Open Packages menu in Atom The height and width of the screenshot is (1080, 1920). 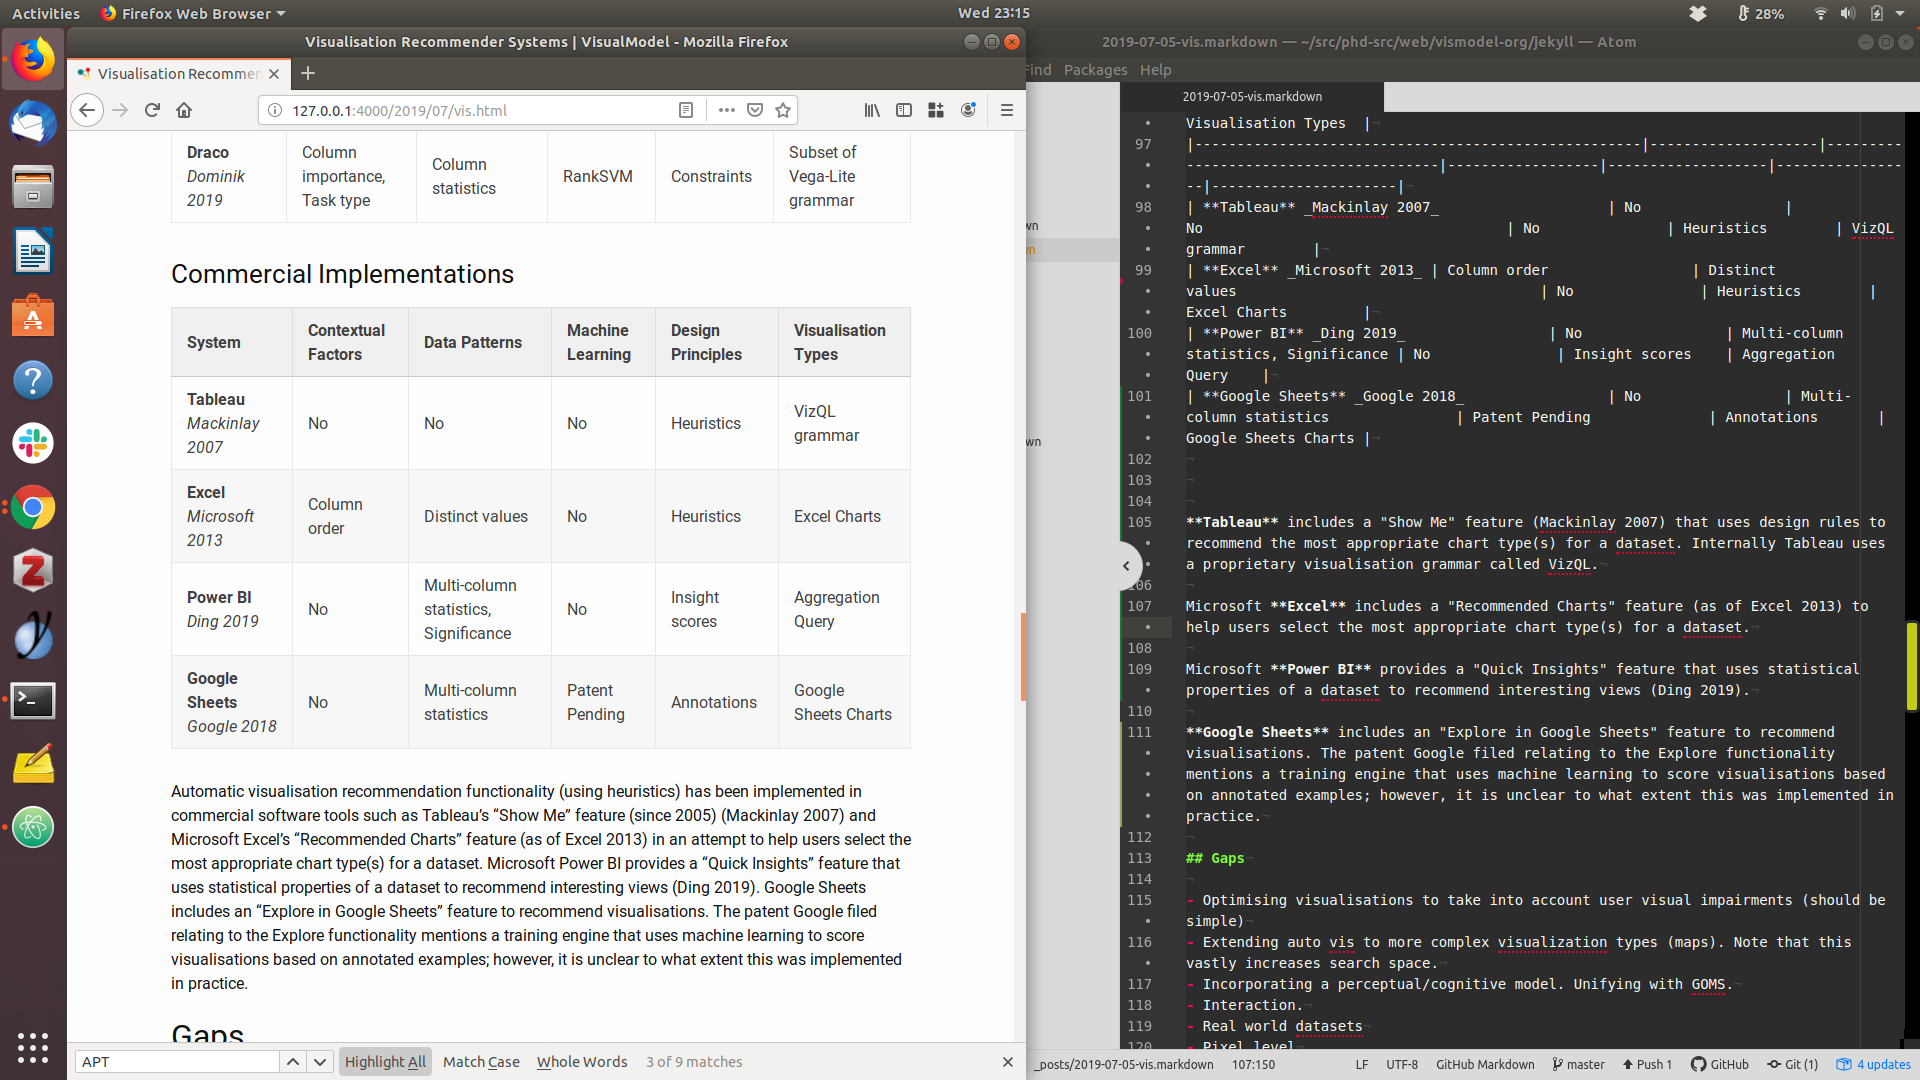(x=1095, y=70)
